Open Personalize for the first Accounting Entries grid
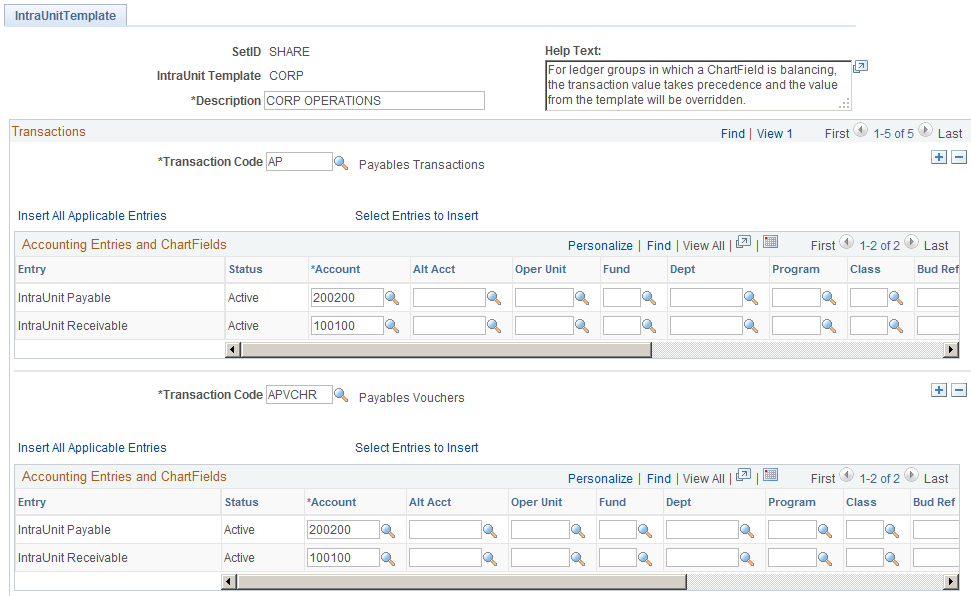Screen dimensions: 971x596 (x=600, y=245)
